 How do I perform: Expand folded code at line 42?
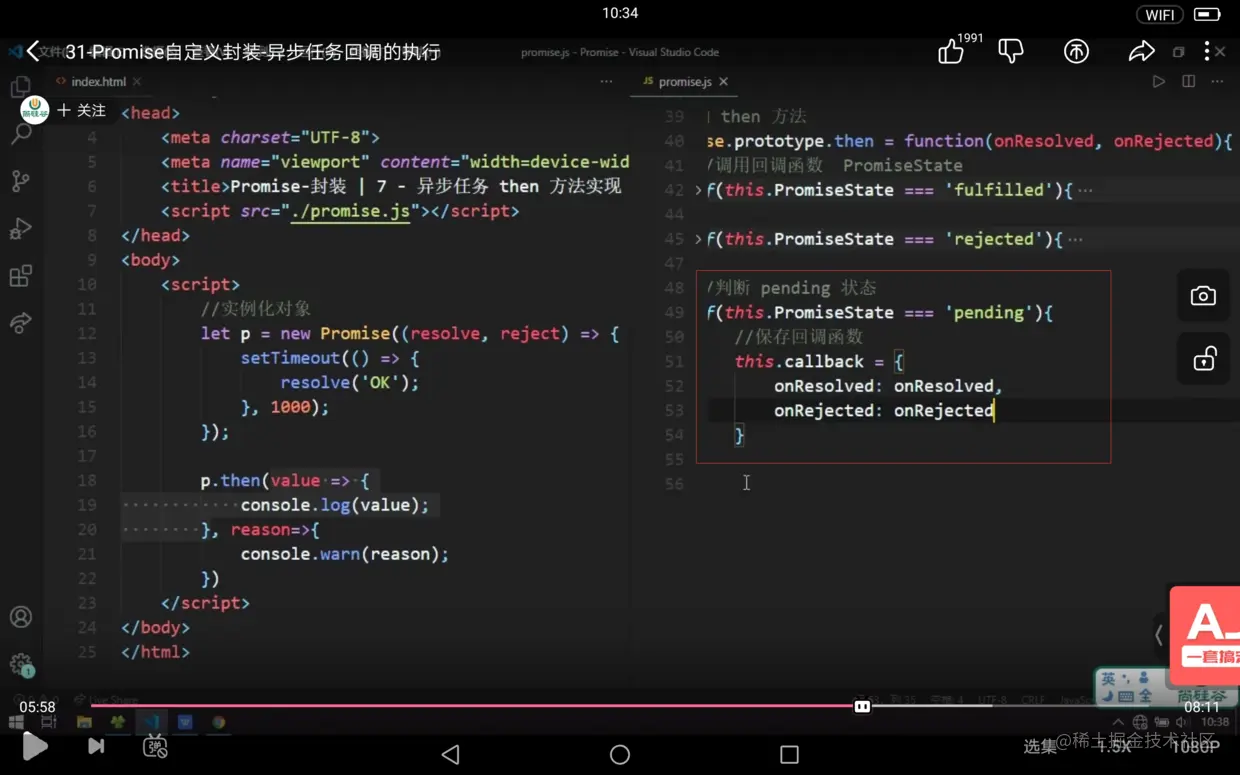click(x=698, y=190)
